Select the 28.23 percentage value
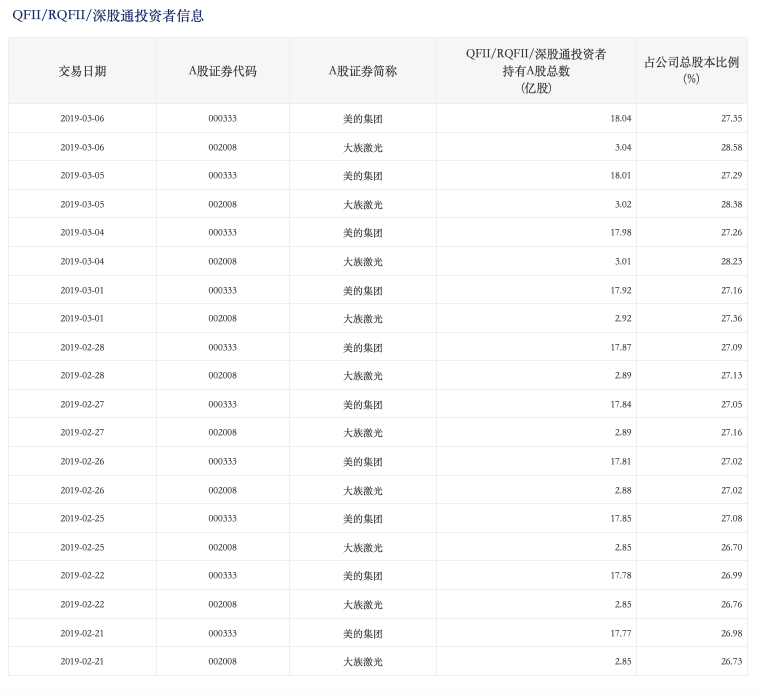The image size is (765, 694). [731, 262]
